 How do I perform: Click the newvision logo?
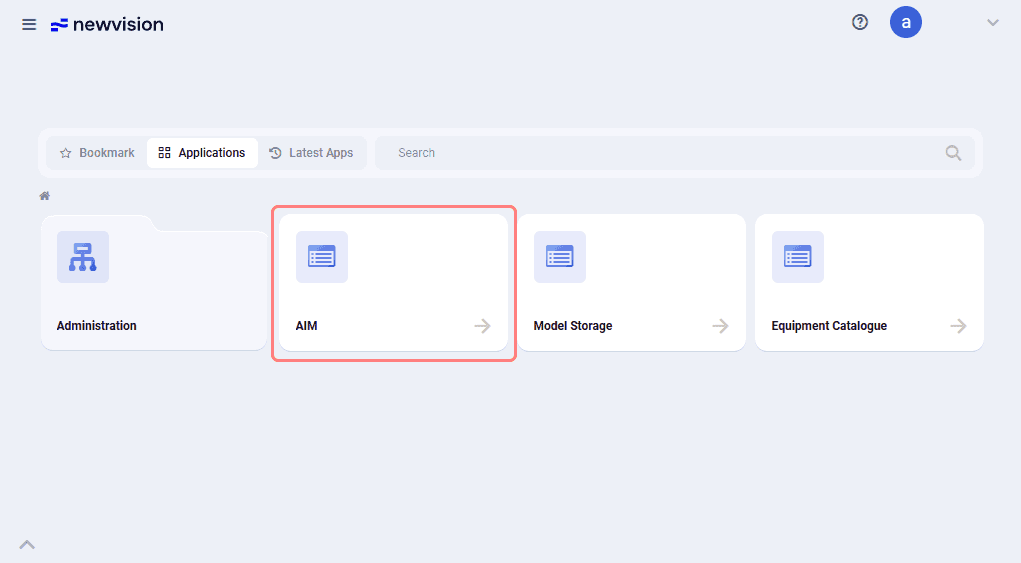pos(107,25)
